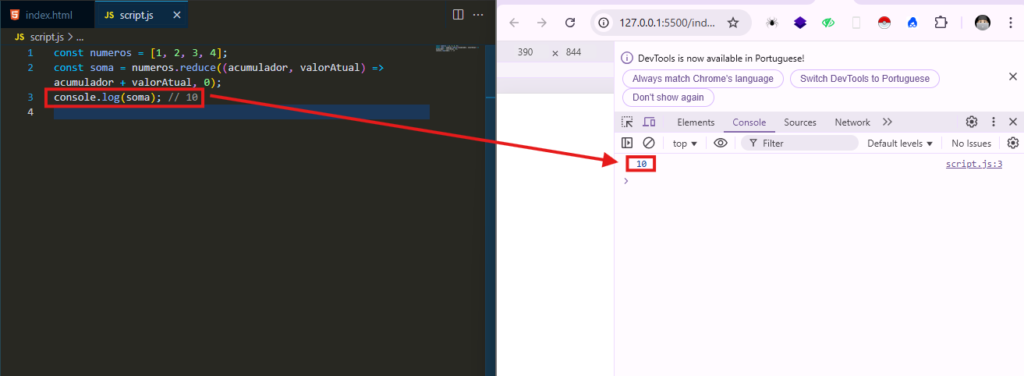
Task: Edit the device height value 844
Action: pyautogui.click(x=573, y=52)
